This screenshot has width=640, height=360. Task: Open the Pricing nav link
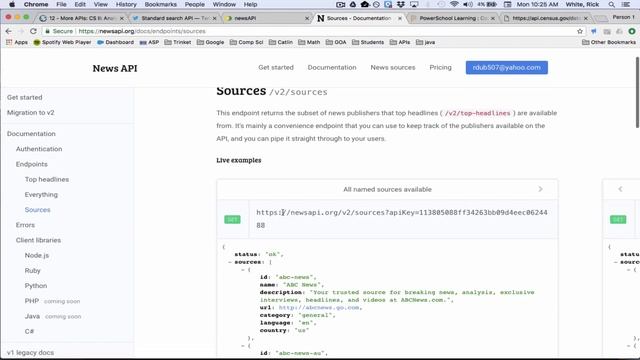click(x=440, y=67)
